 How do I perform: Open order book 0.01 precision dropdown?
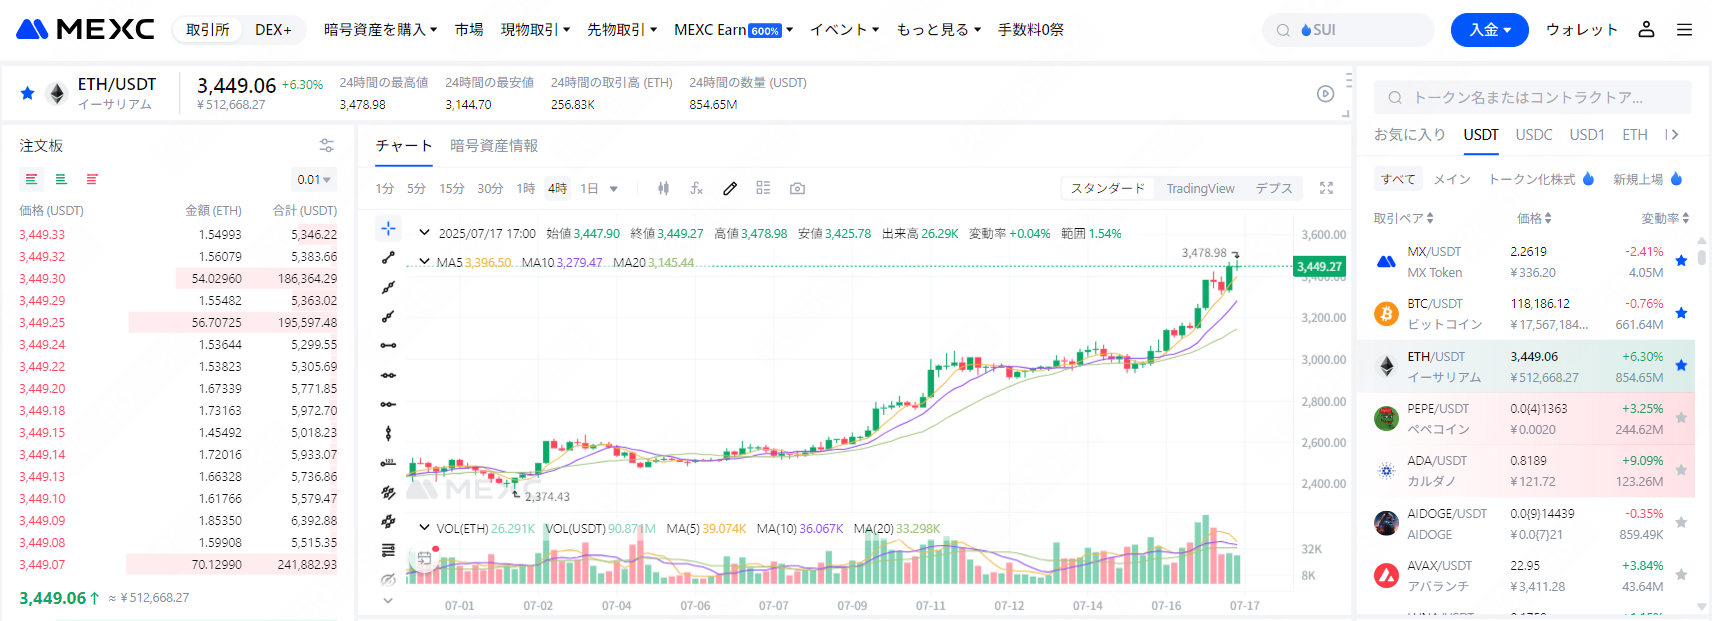click(x=314, y=180)
